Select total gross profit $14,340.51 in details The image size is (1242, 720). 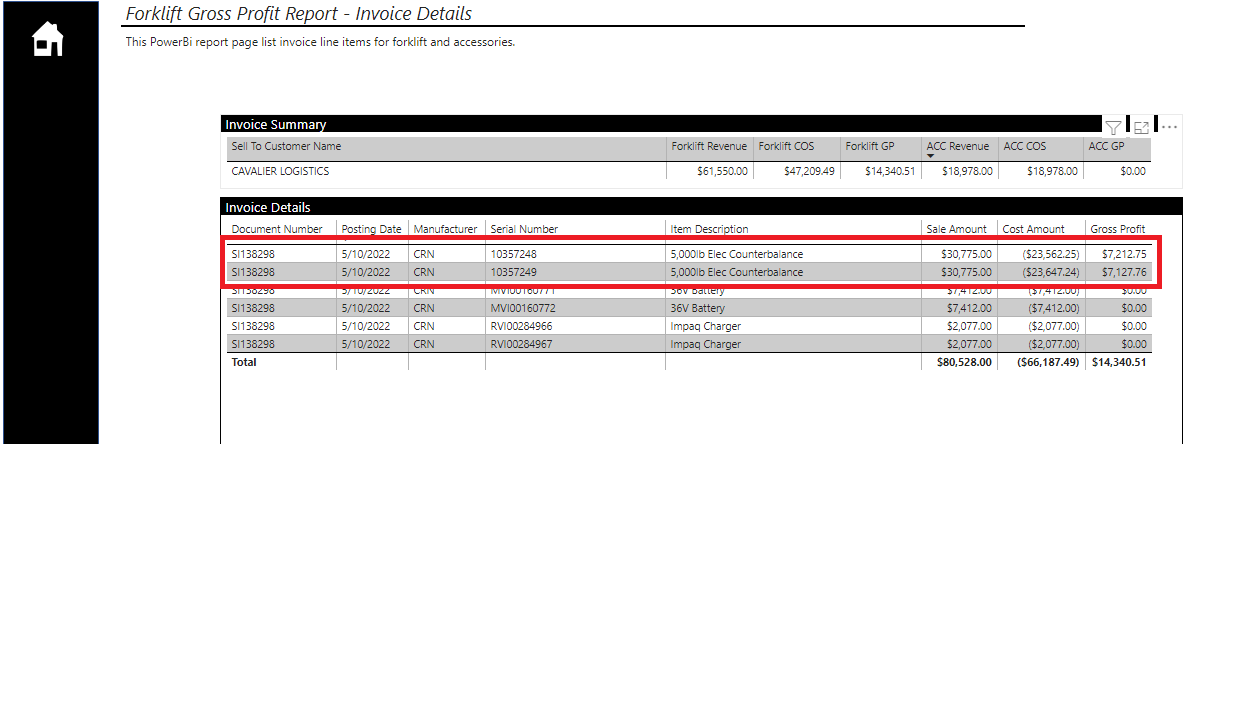pos(1119,362)
